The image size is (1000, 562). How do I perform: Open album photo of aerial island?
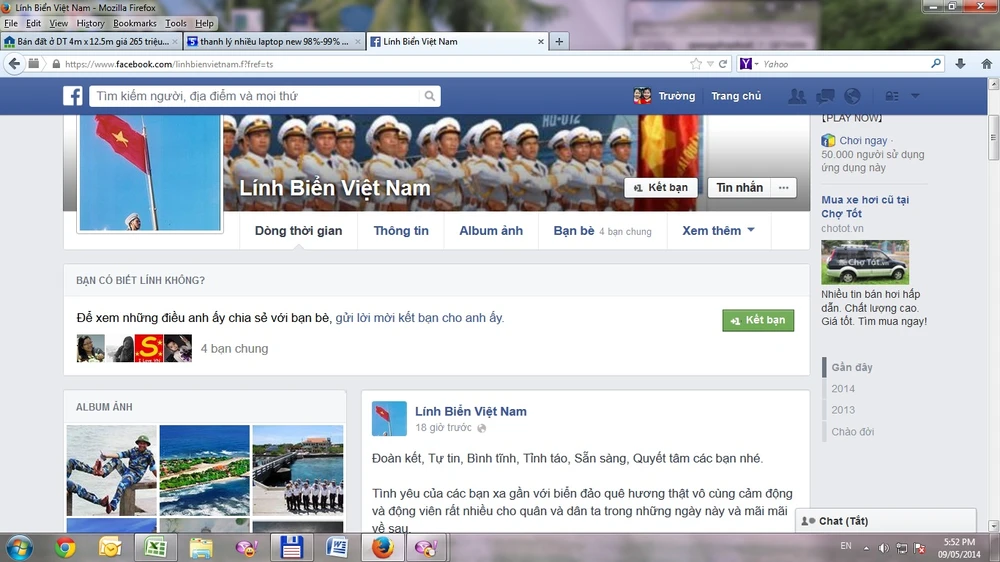tap(205, 470)
